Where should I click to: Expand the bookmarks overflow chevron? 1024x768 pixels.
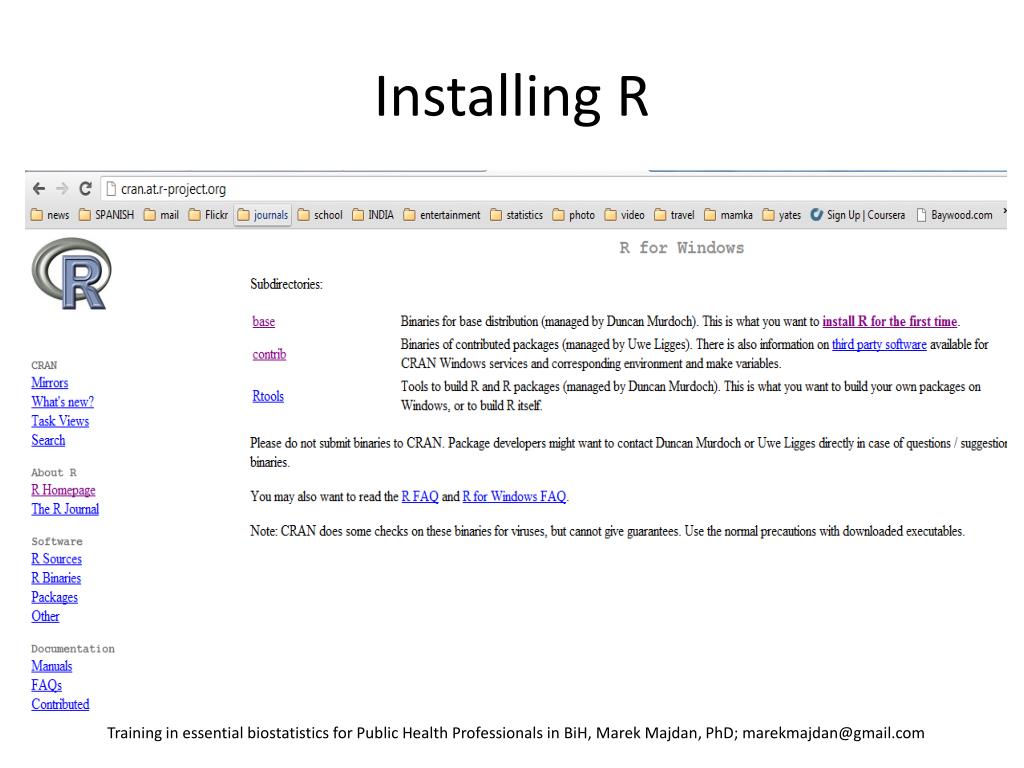tap(1004, 212)
